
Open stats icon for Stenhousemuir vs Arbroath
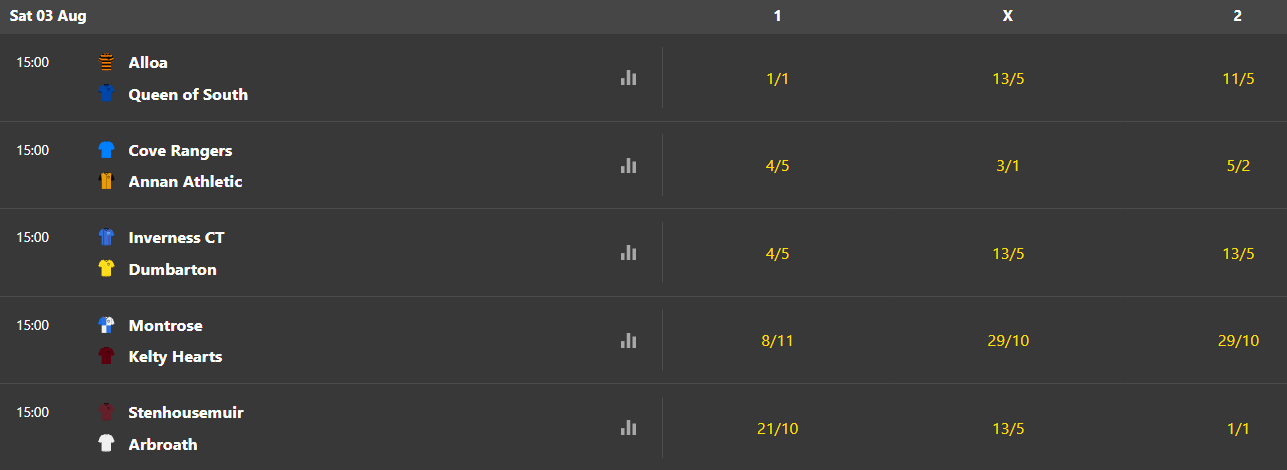pyautogui.click(x=628, y=428)
